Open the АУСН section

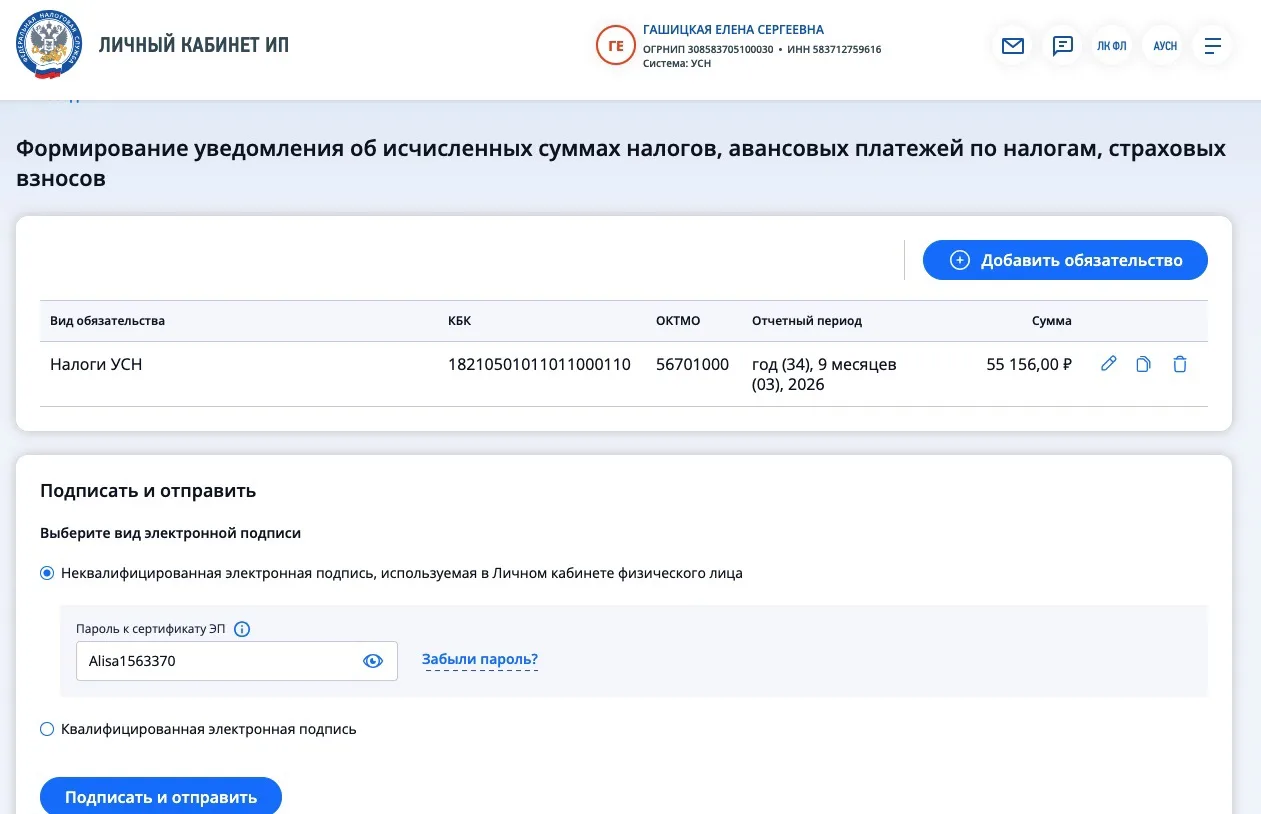pos(1165,46)
